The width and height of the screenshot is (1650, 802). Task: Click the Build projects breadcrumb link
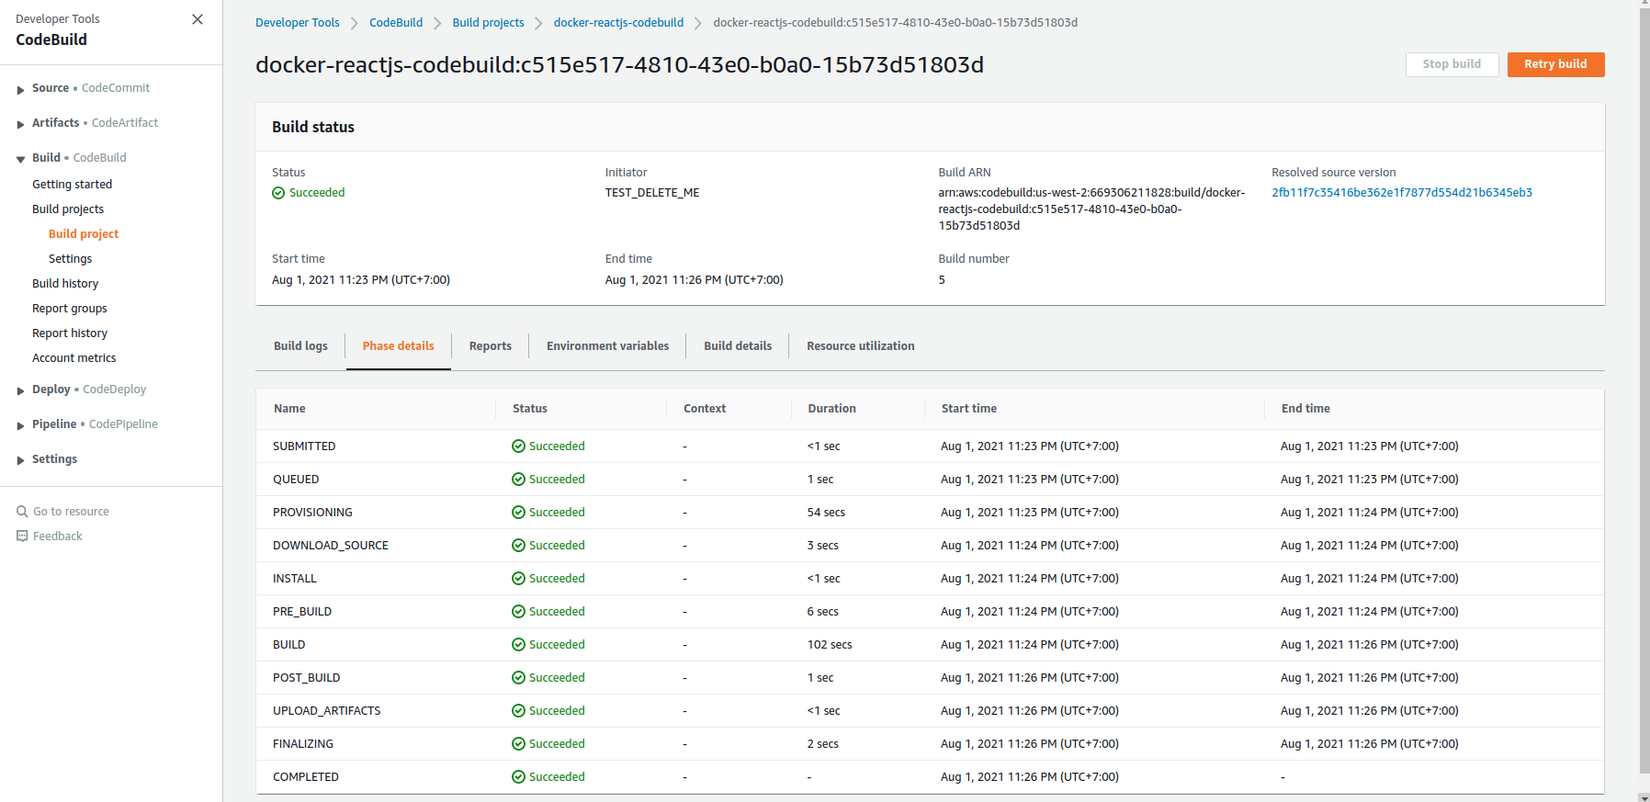pyautogui.click(x=488, y=22)
